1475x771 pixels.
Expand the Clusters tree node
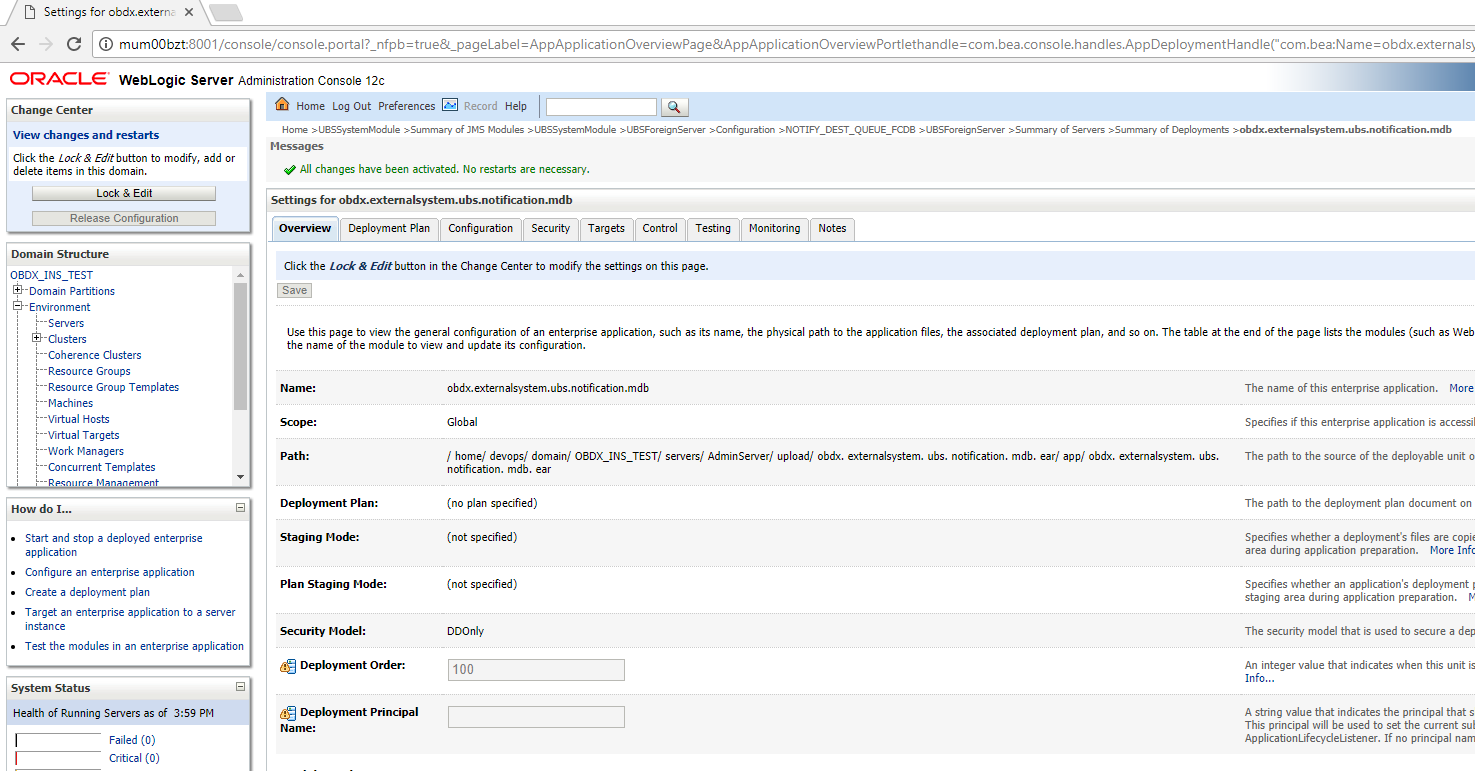coord(36,338)
